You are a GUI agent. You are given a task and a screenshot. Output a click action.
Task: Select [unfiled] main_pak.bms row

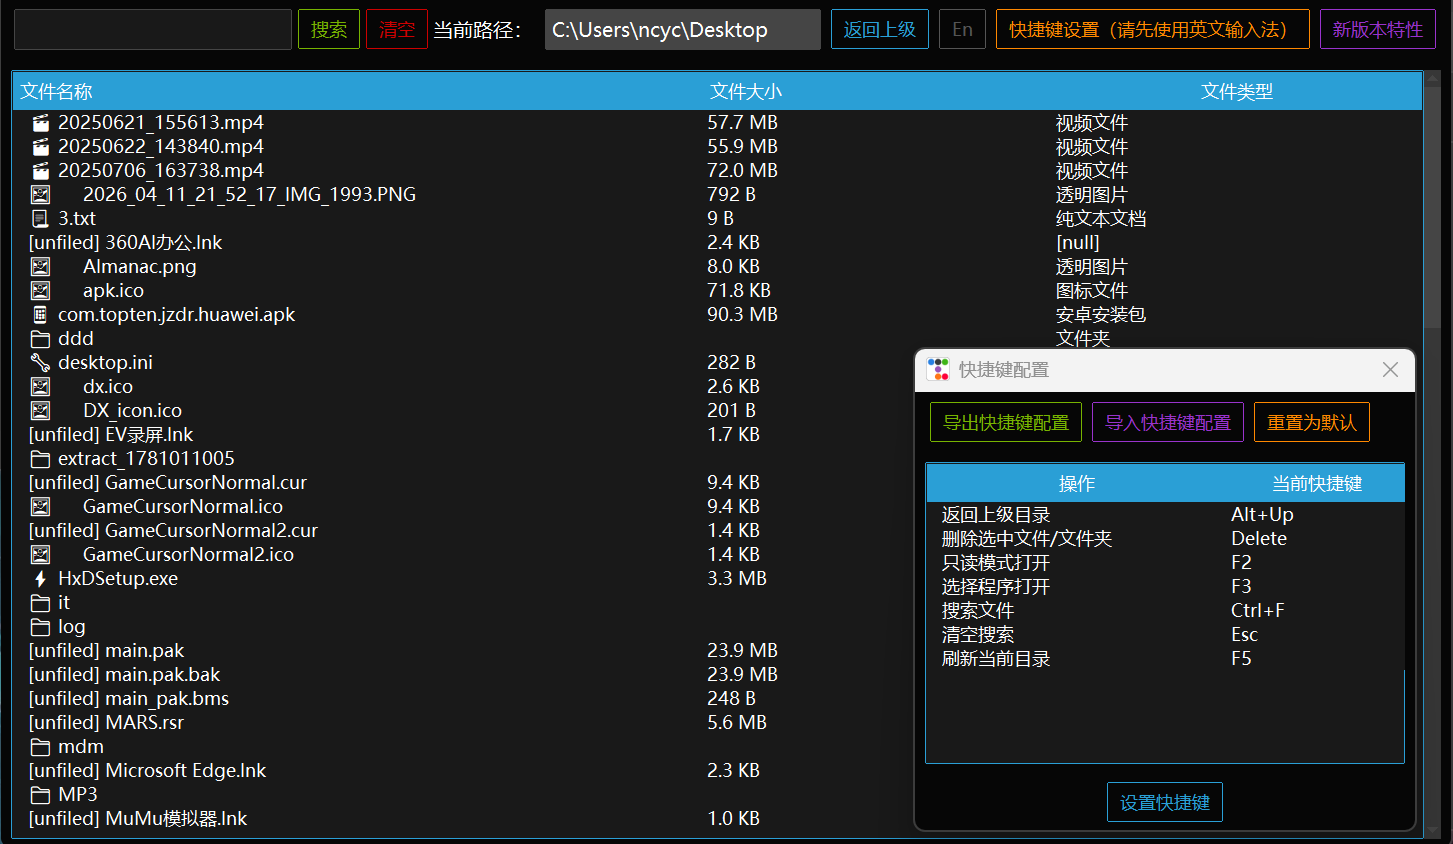click(465, 699)
